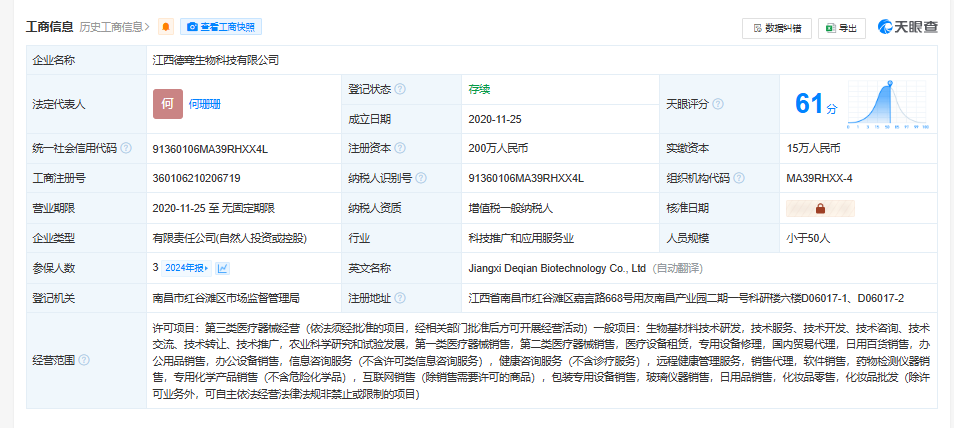The image size is (954, 428).
Task: Click help icon next to 注册资本
Action: pos(400,148)
